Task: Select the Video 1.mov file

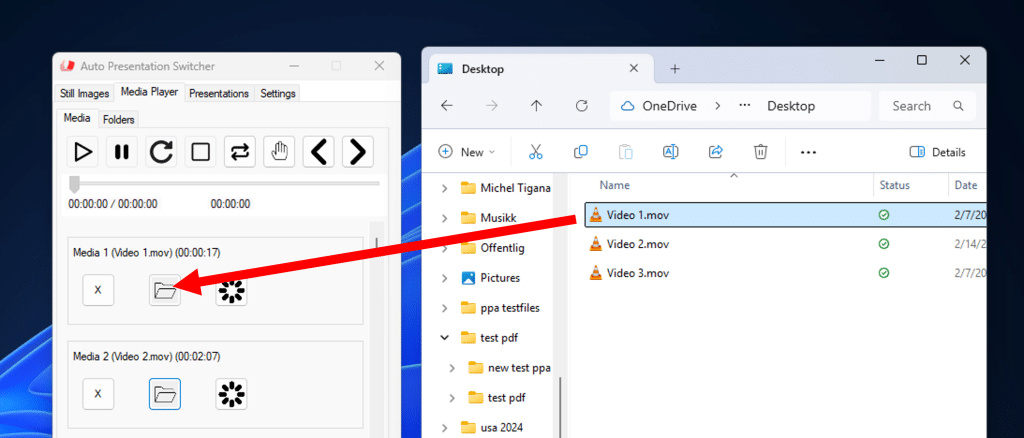Action: pos(784,215)
